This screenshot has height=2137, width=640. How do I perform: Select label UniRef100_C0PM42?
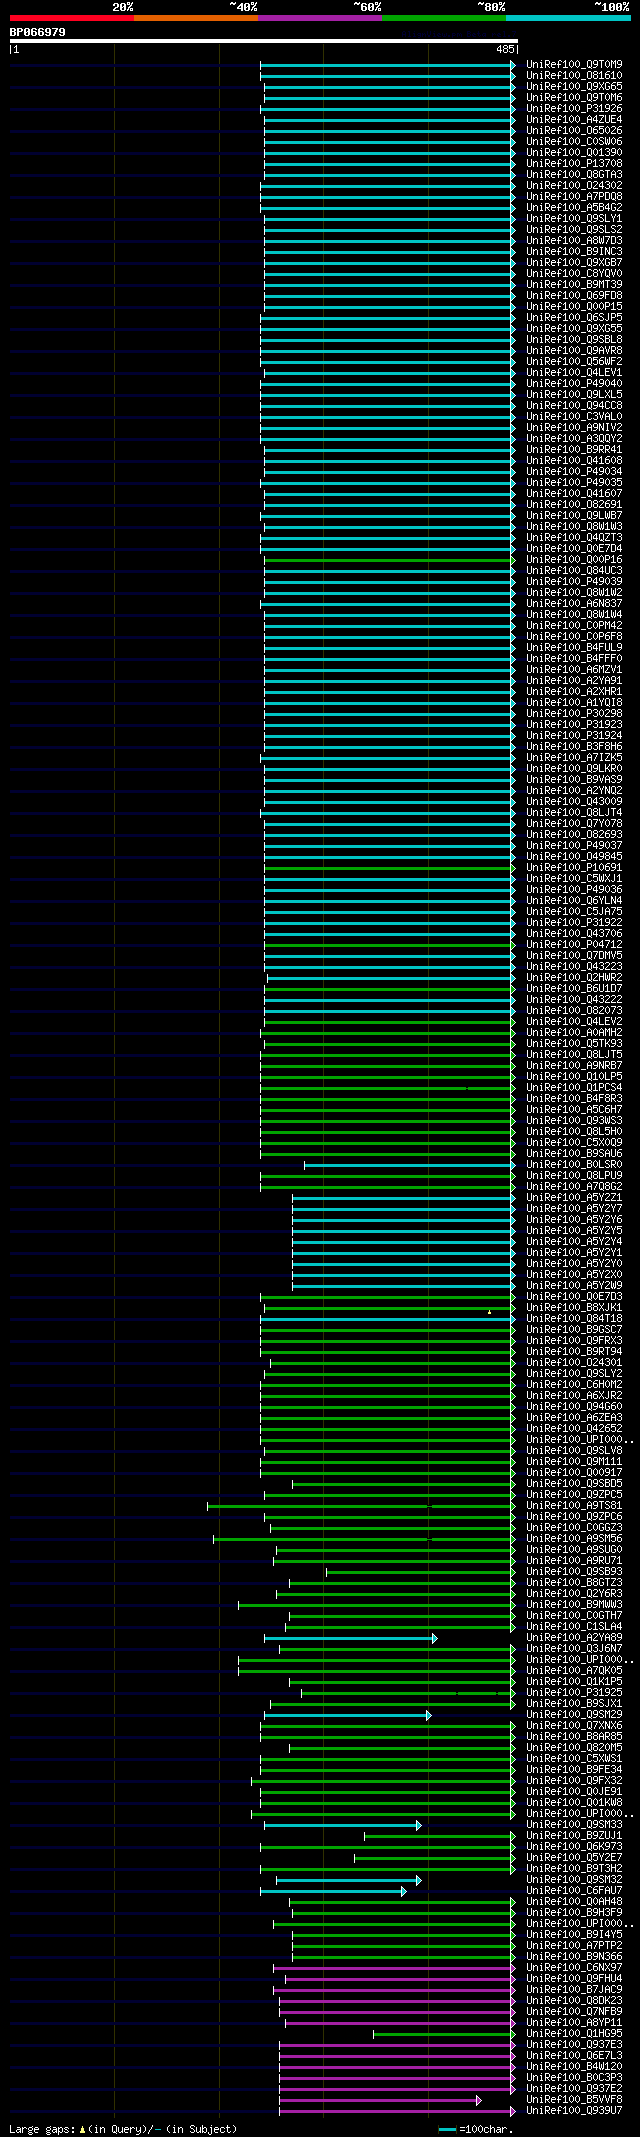coord(574,625)
